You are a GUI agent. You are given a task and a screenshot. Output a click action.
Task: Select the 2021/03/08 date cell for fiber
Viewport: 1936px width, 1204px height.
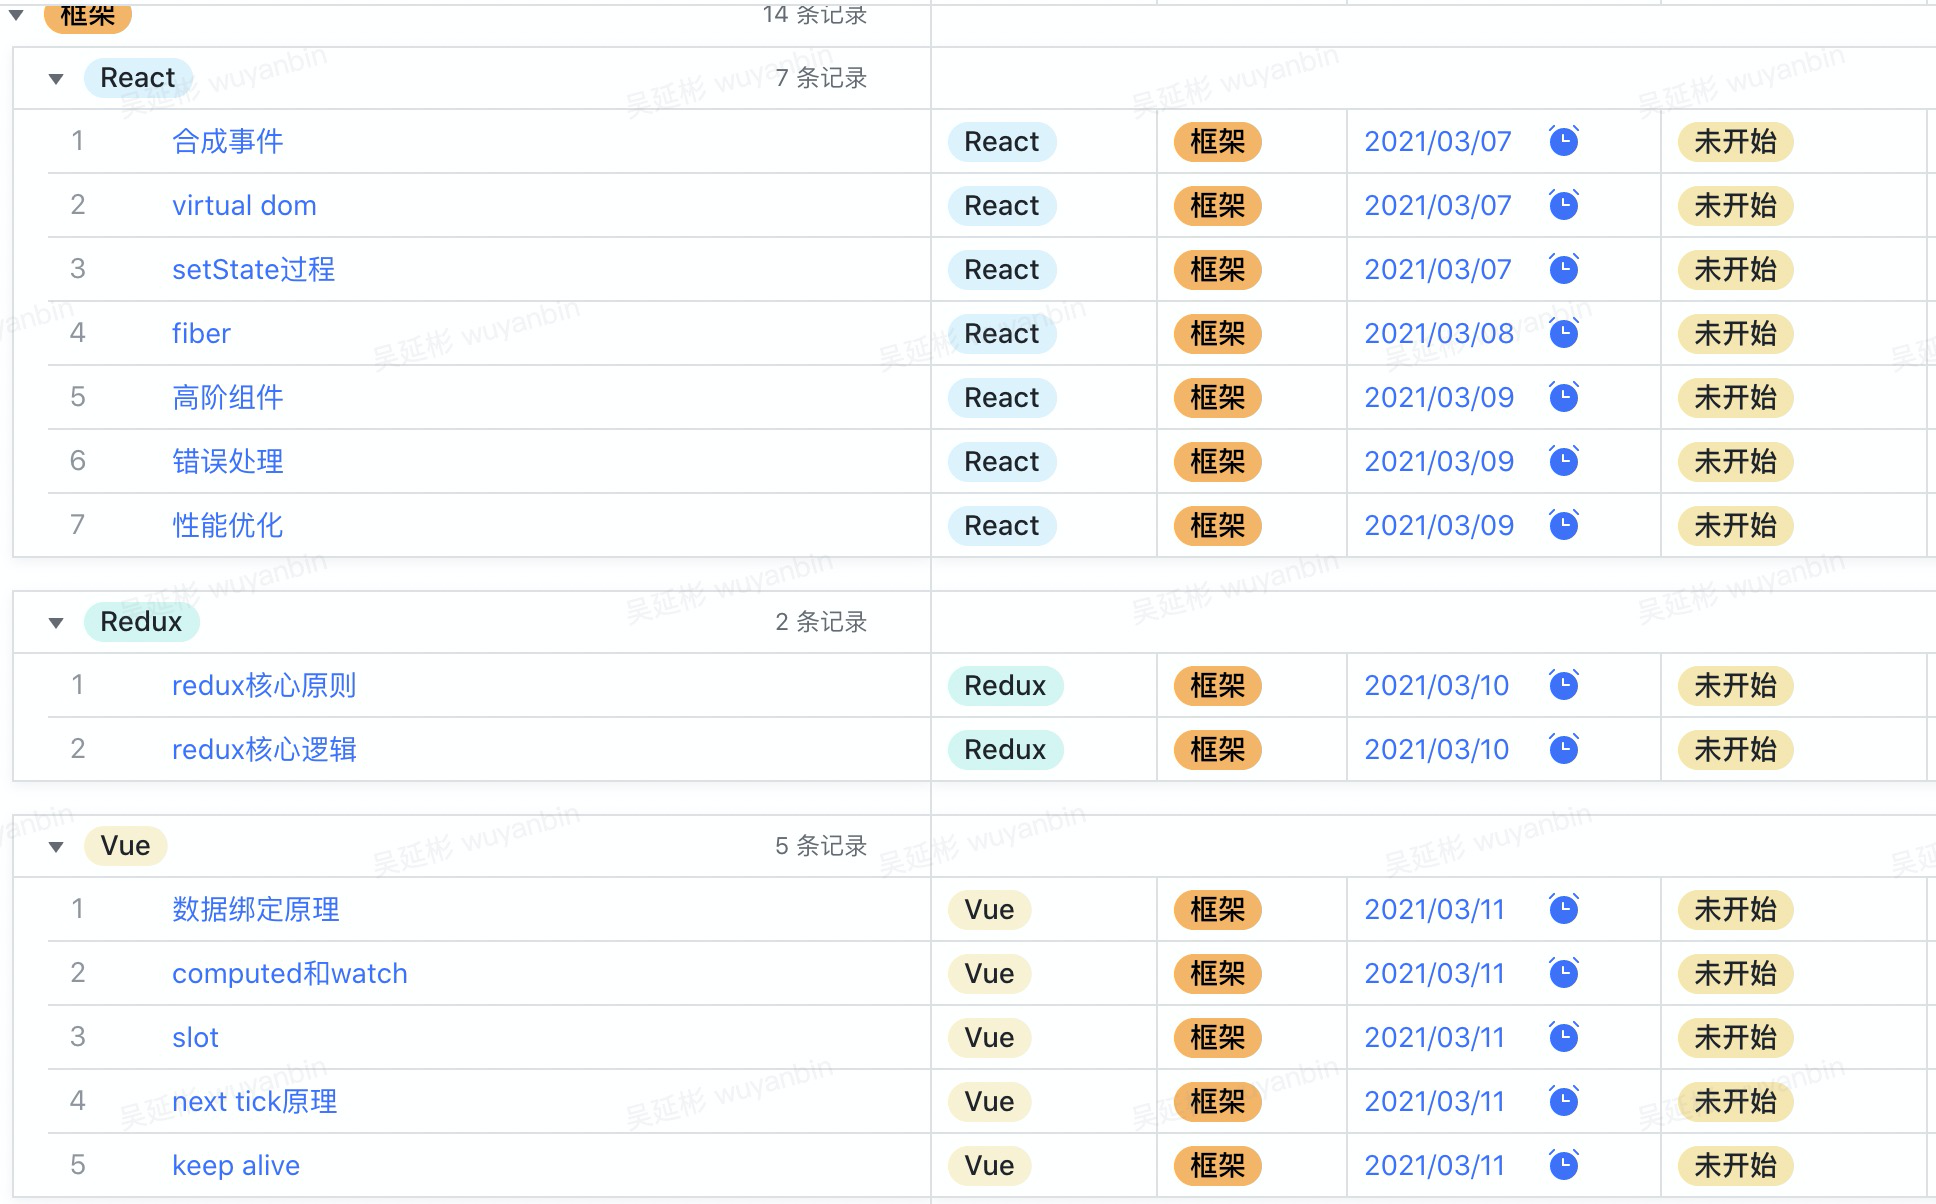click(1438, 333)
